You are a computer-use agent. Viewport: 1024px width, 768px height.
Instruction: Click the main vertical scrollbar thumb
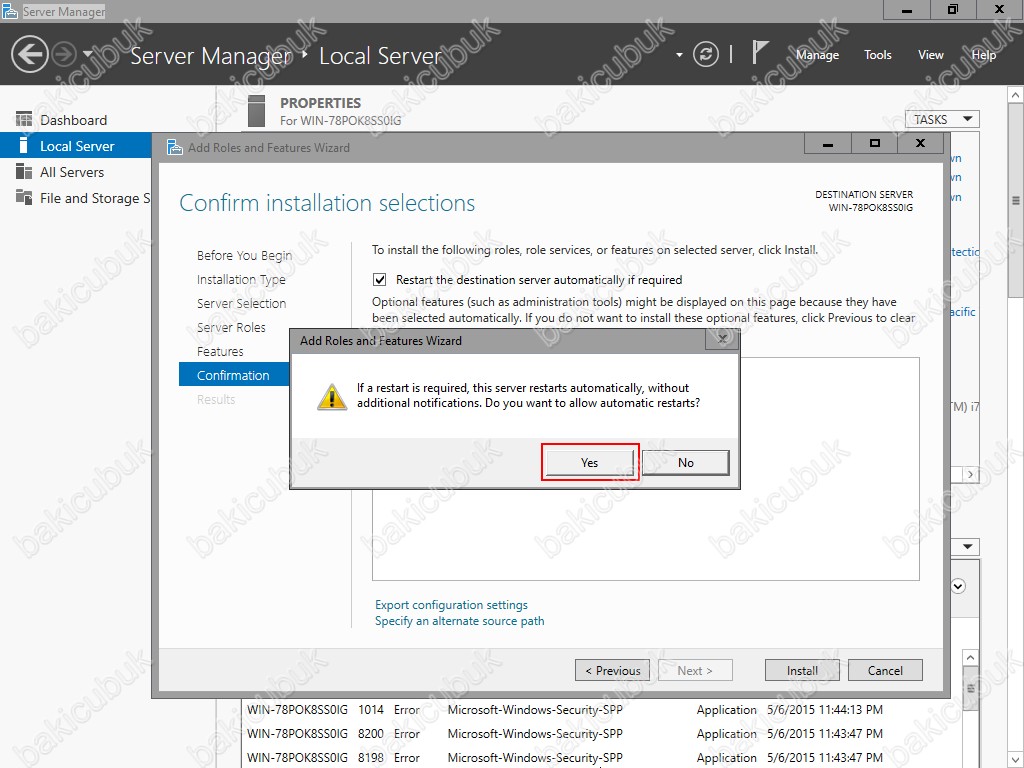pyautogui.click(x=1016, y=201)
